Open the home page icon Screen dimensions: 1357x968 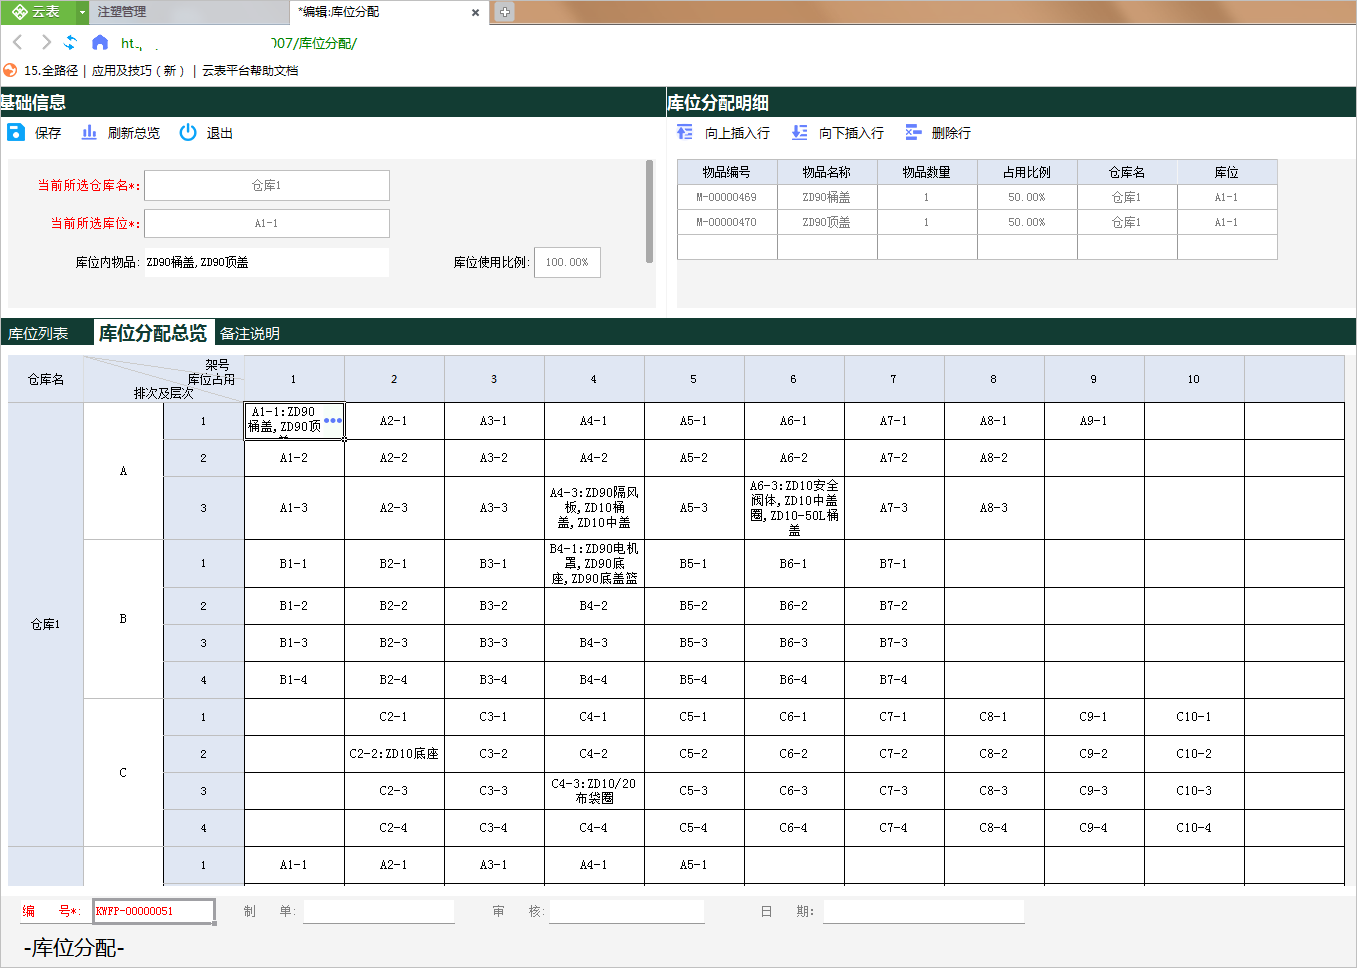coord(99,42)
